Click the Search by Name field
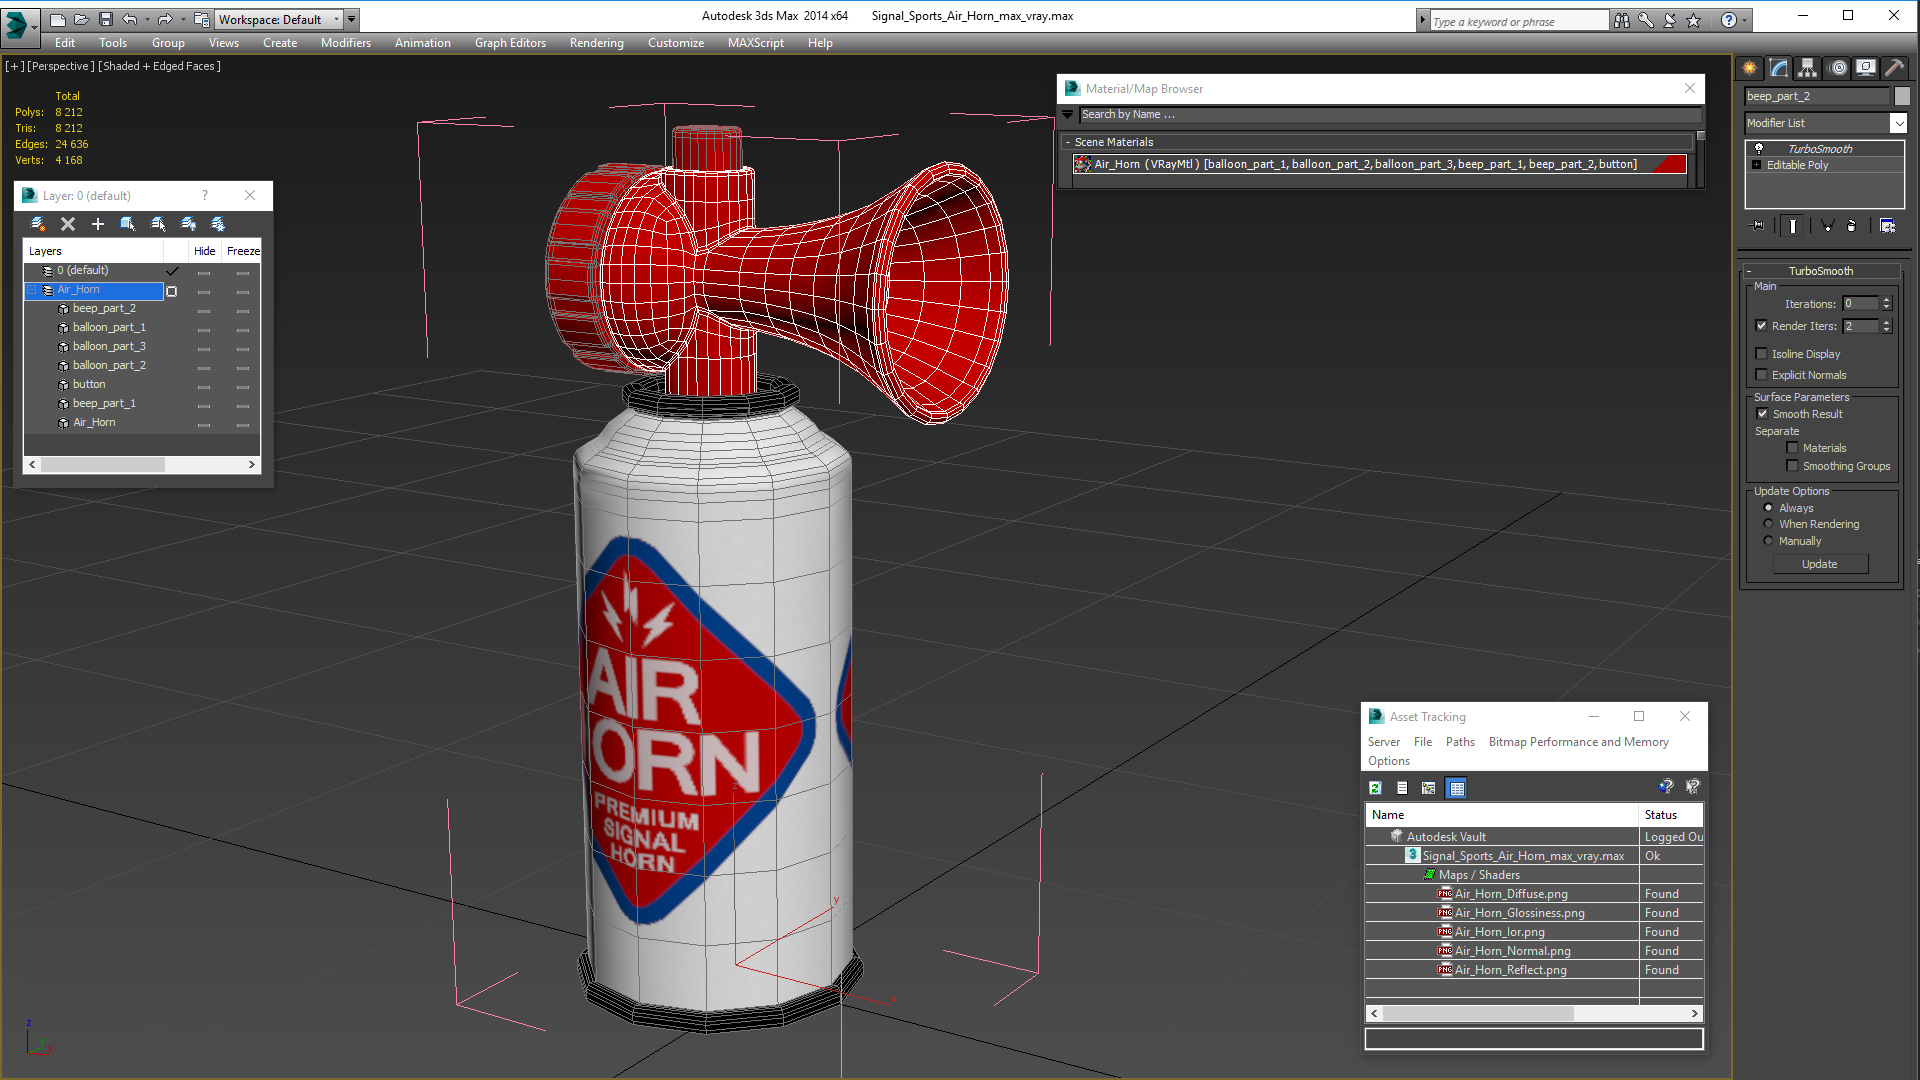The height and width of the screenshot is (1080, 1920). [x=1389, y=115]
